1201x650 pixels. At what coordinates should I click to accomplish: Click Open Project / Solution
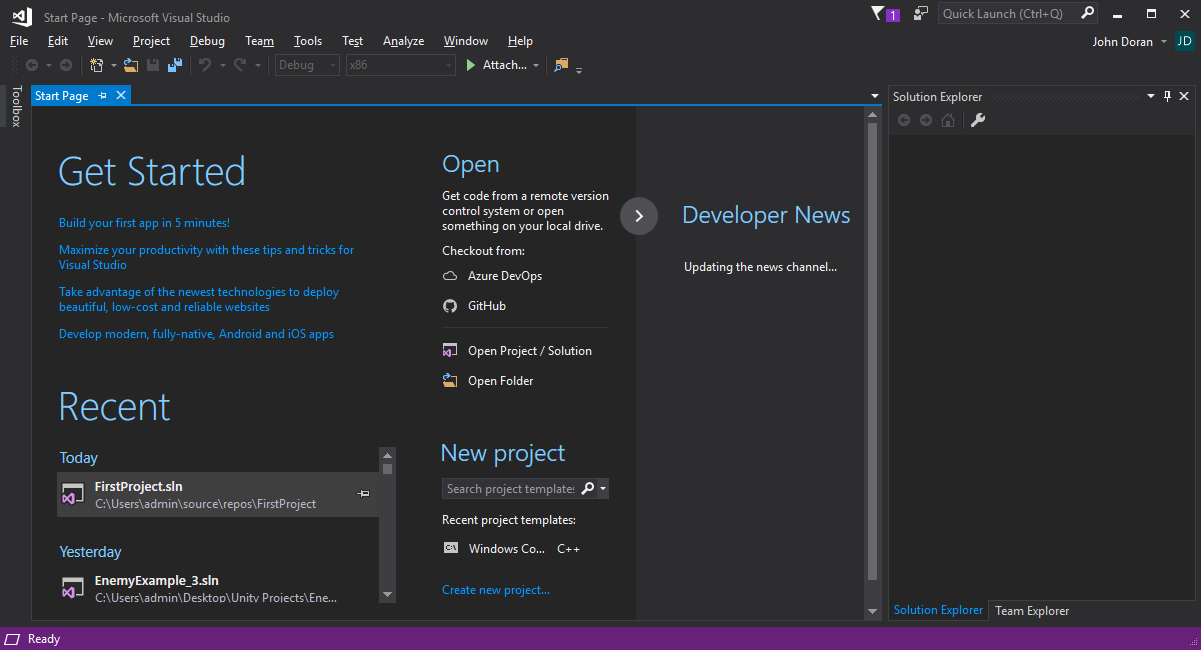tap(518, 351)
